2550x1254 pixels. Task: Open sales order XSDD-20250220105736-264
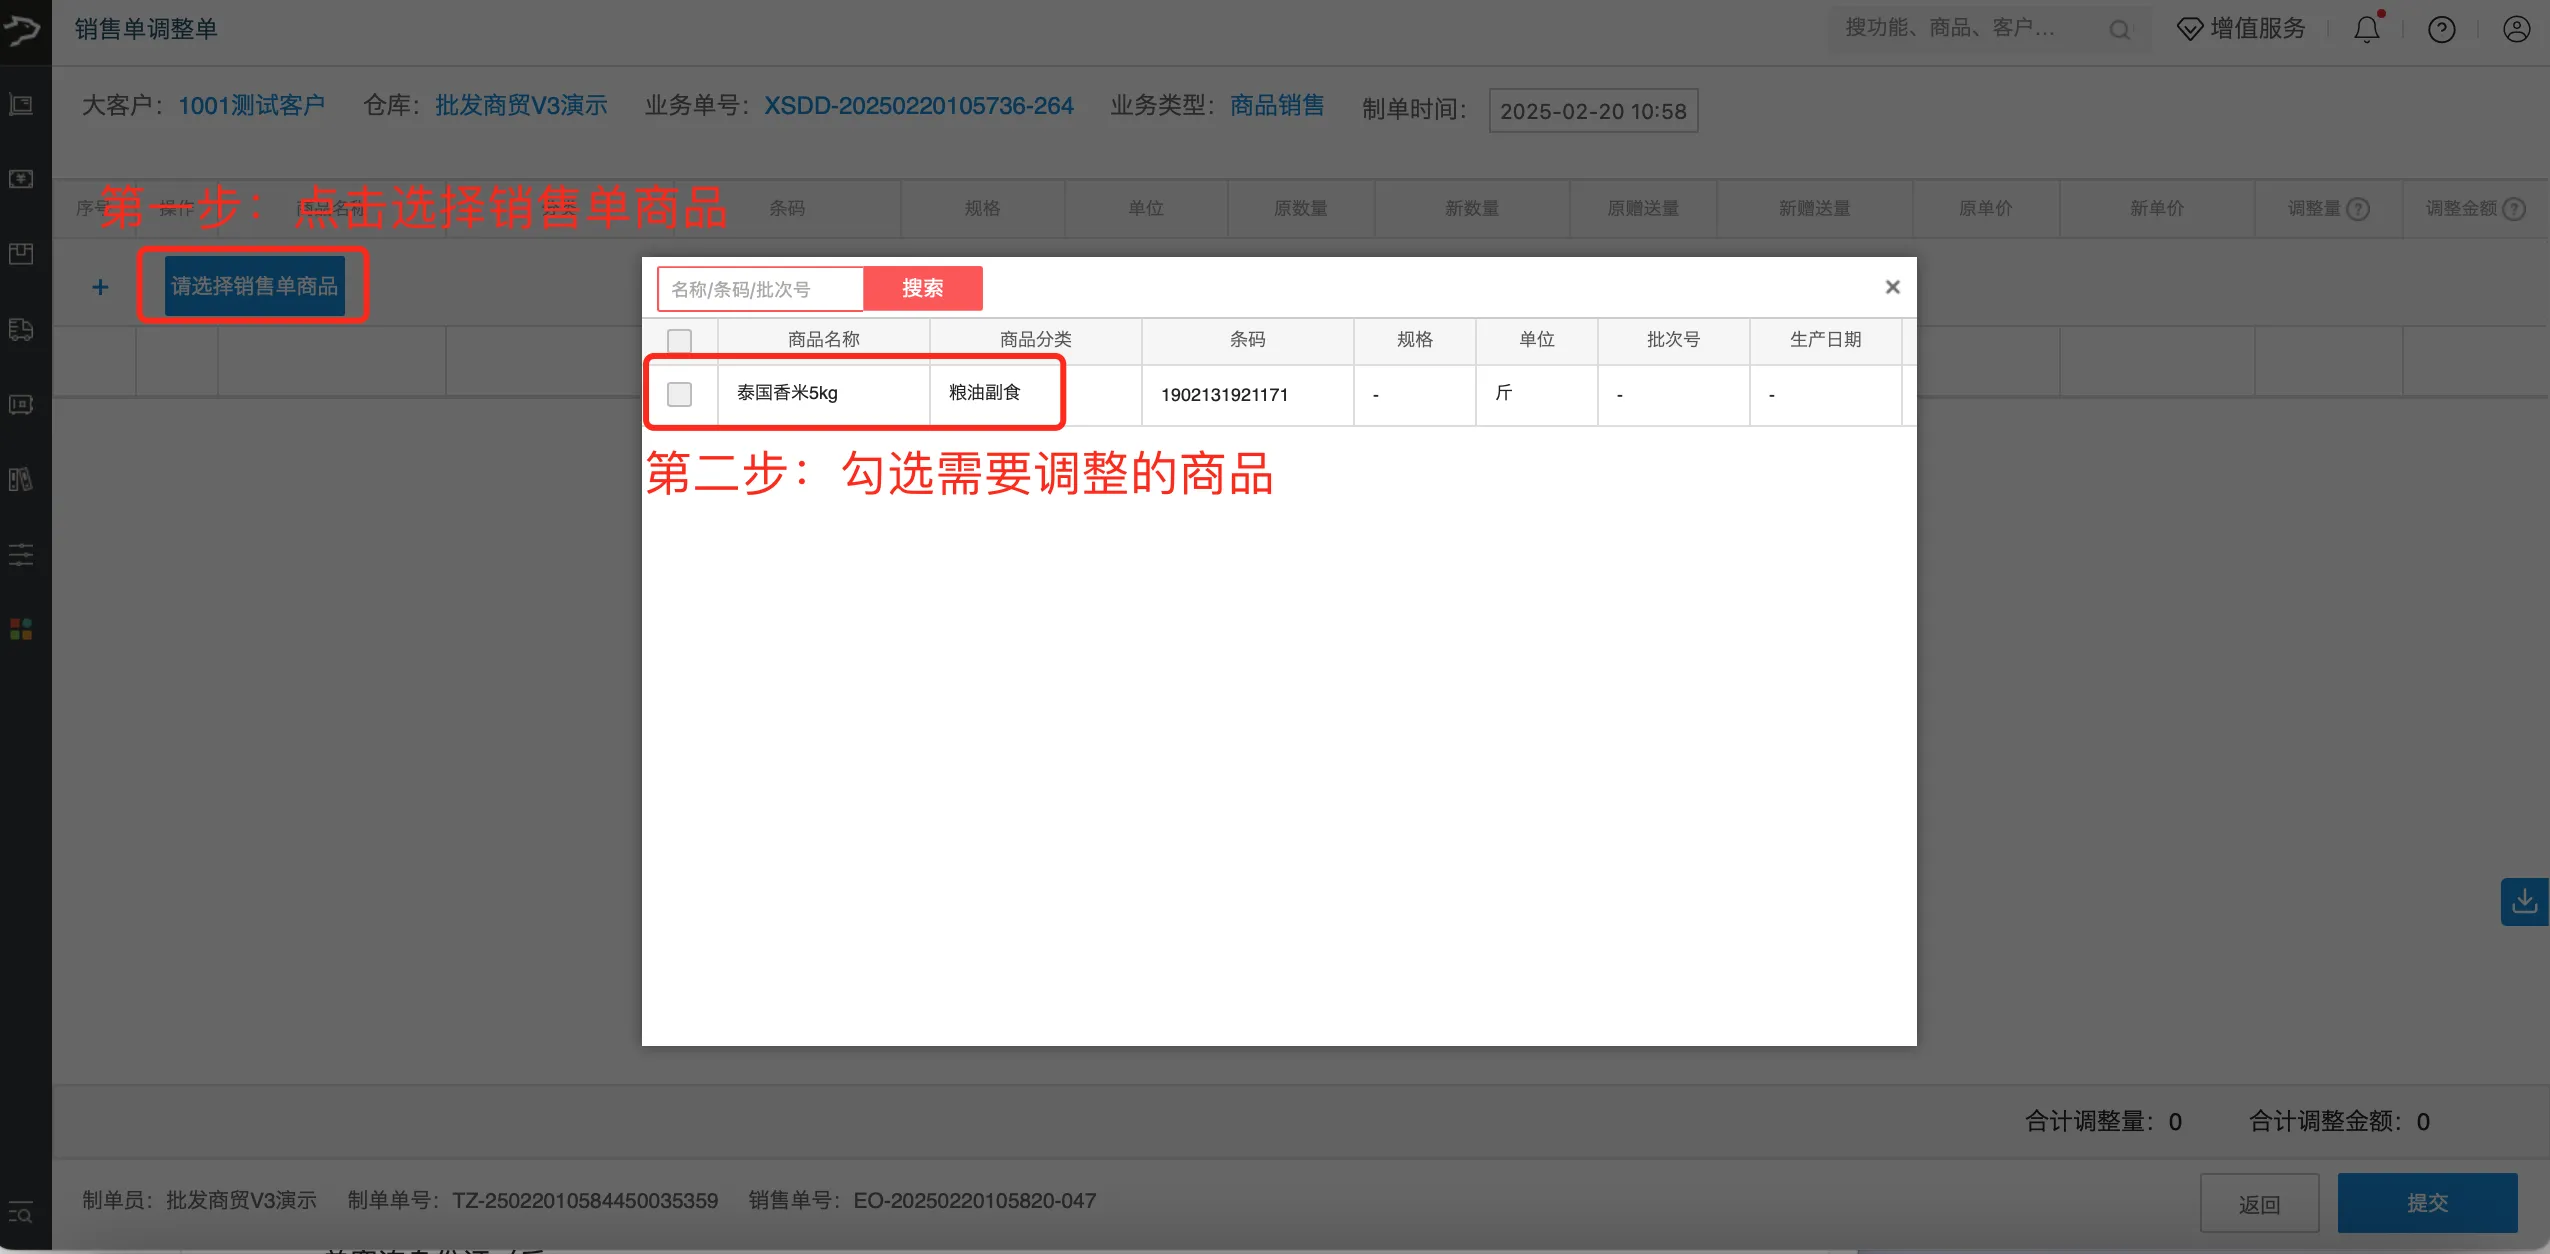tap(919, 105)
